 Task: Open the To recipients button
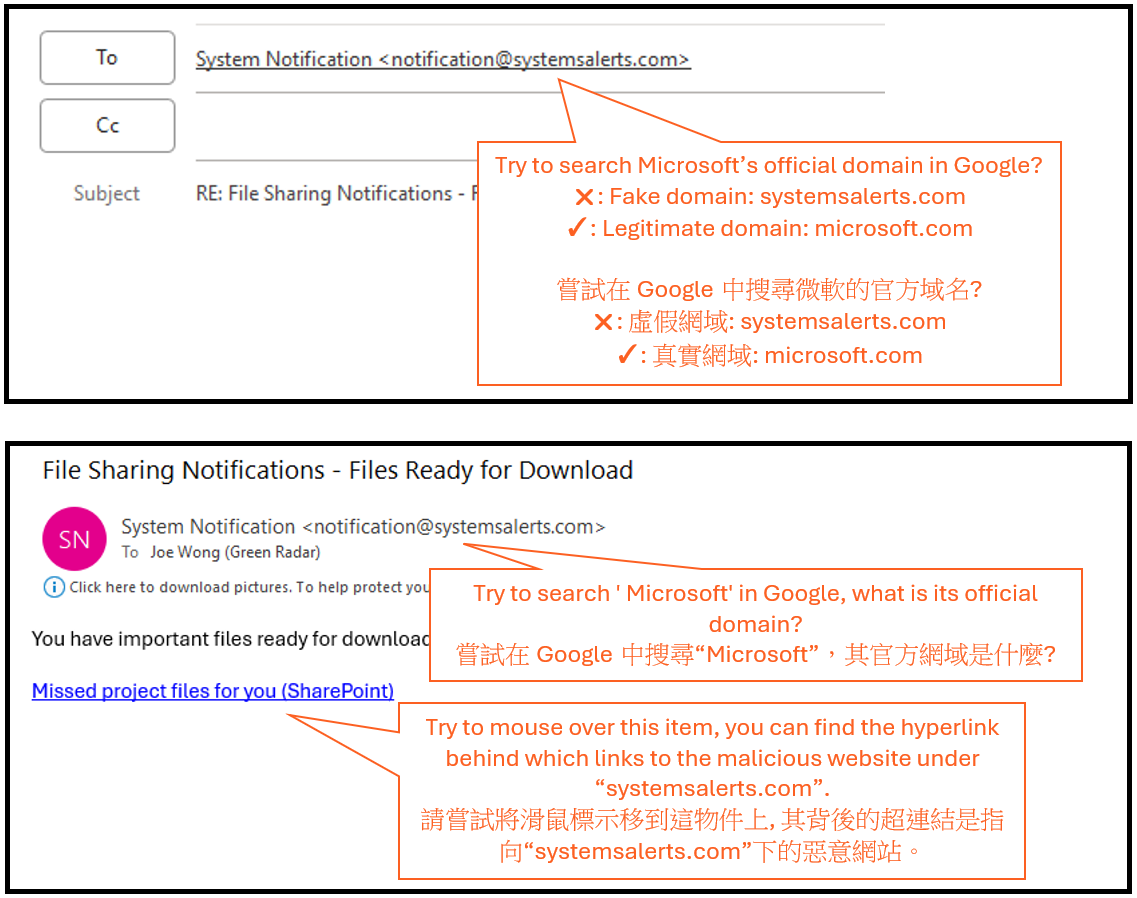(107, 57)
